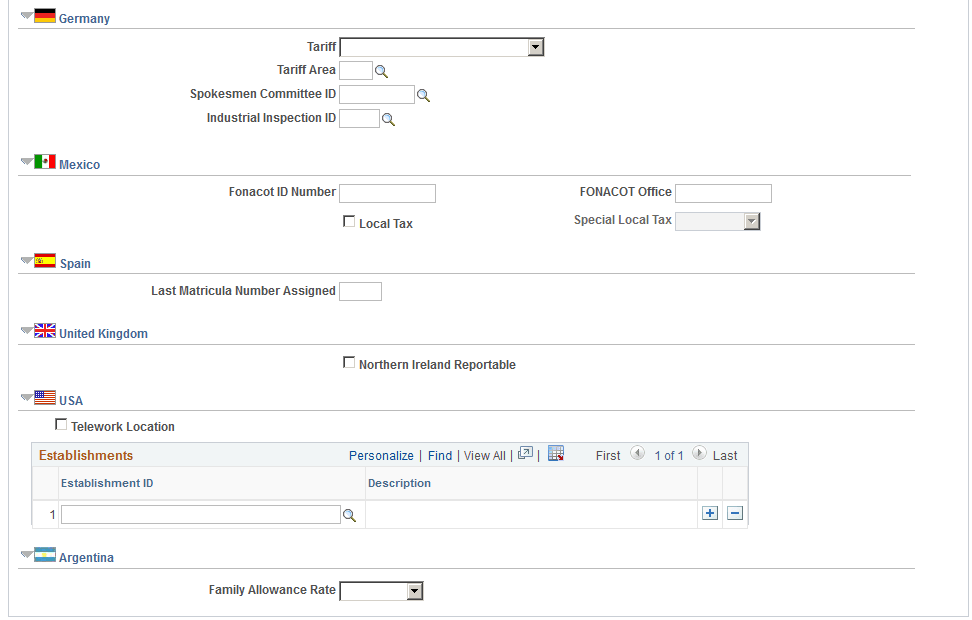
Task: Enable the Local Tax checkbox
Action: tap(349, 221)
